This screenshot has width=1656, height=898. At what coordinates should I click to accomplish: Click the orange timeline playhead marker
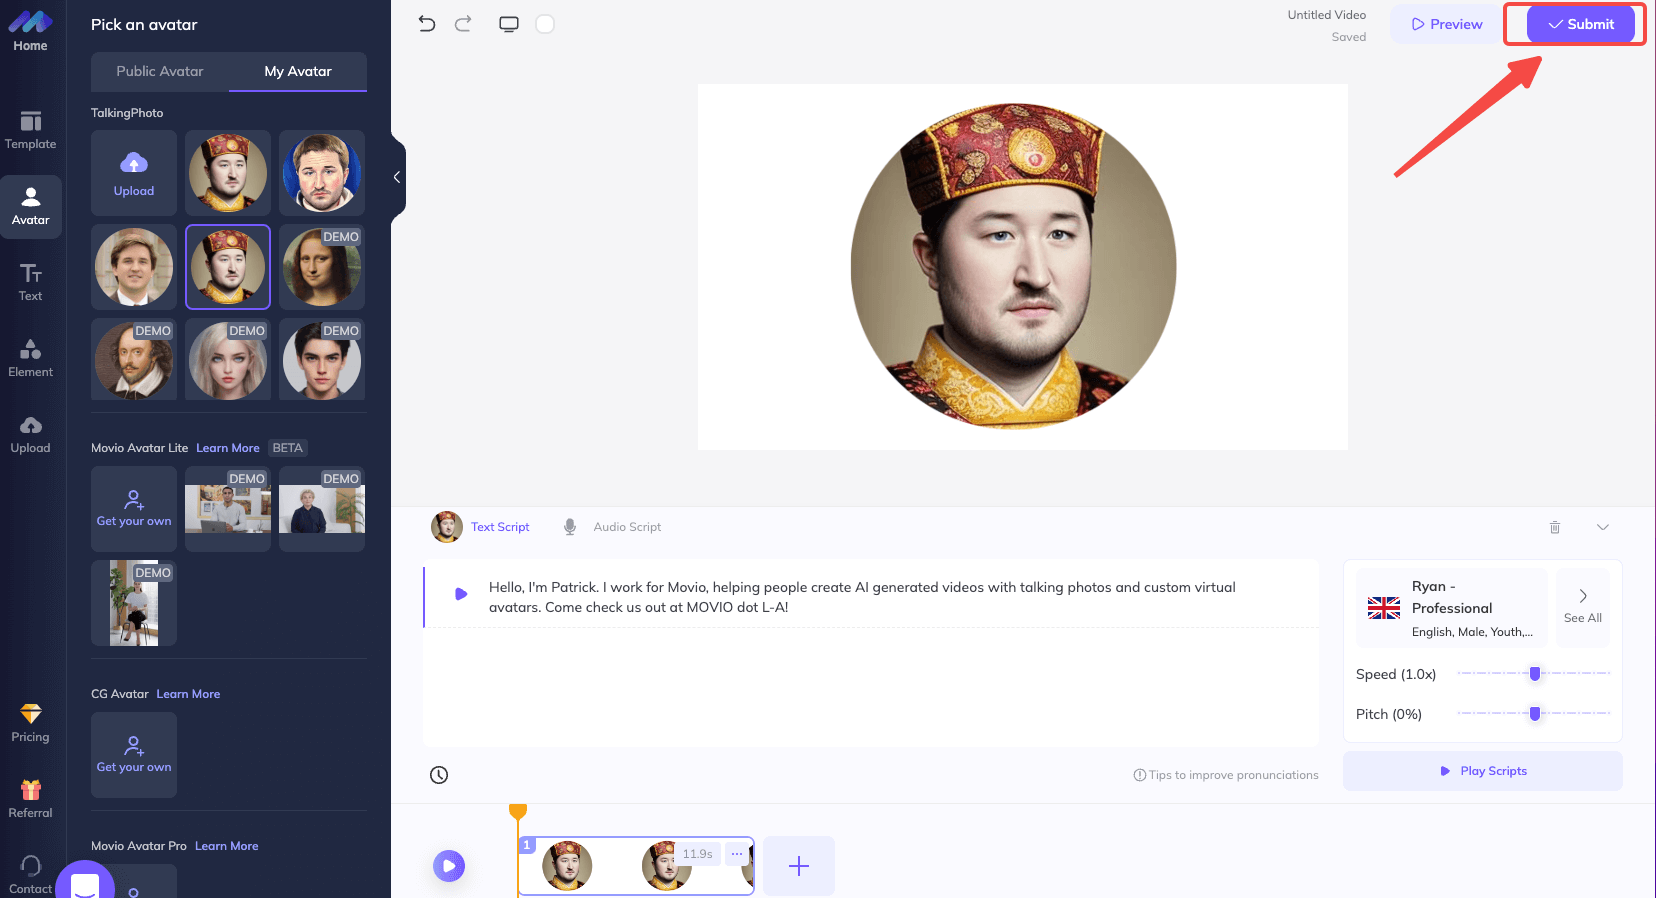click(518, 812)
